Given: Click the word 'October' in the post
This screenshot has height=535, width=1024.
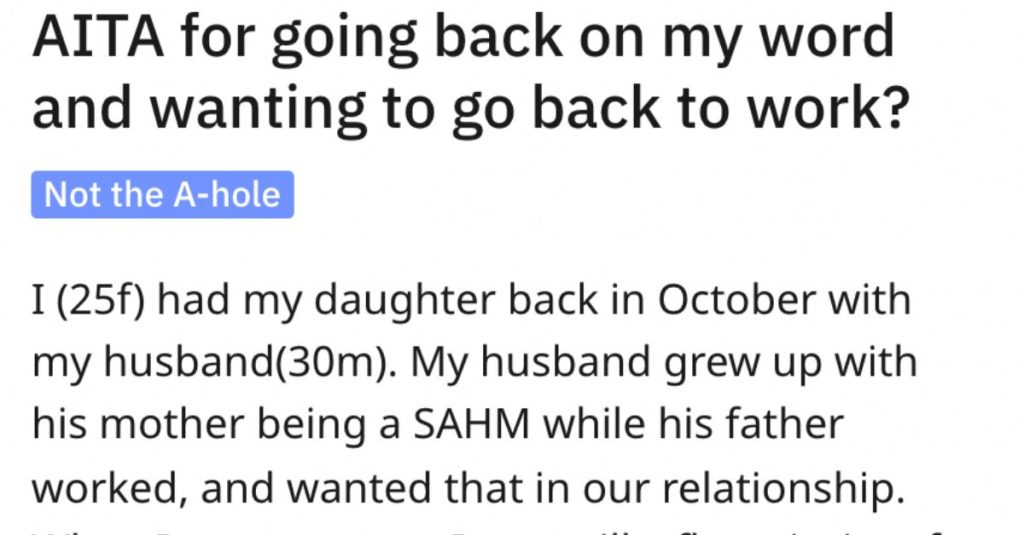Looking at the screenshot, I should pyautogui.click(x=737, y=300).
